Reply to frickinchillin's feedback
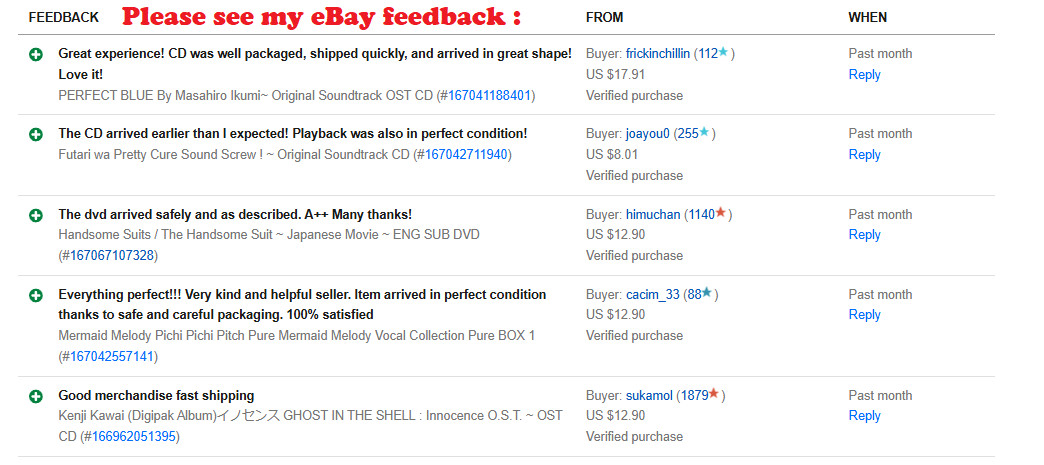The height and width of the screenshot is (465, 1044). pos(864,75)
